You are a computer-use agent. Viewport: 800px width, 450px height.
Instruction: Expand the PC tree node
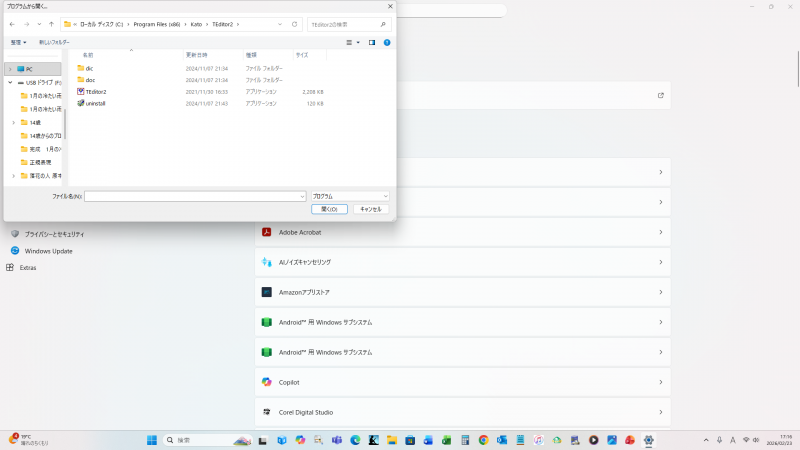[10, 69]
